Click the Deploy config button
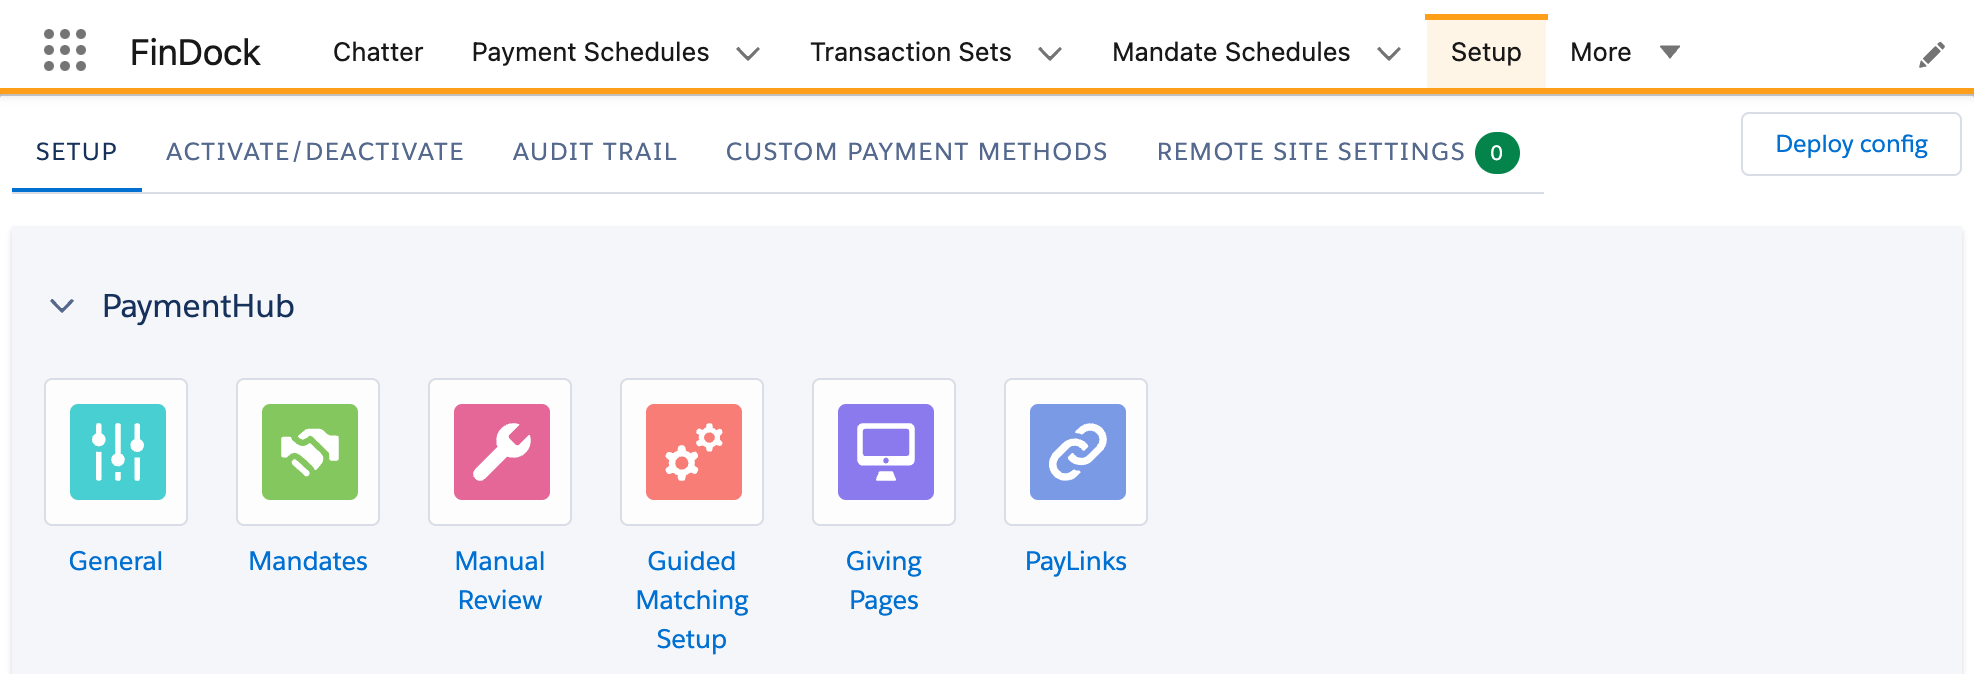The width and height of the screenshot is (1974, 674). (1851, 143)
